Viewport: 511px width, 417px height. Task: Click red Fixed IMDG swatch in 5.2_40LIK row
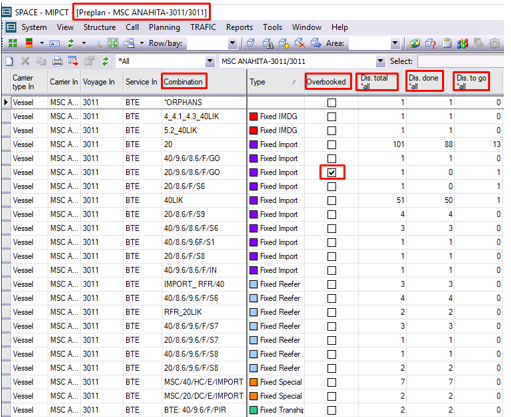pyautogui.click(x=254, y=130)
